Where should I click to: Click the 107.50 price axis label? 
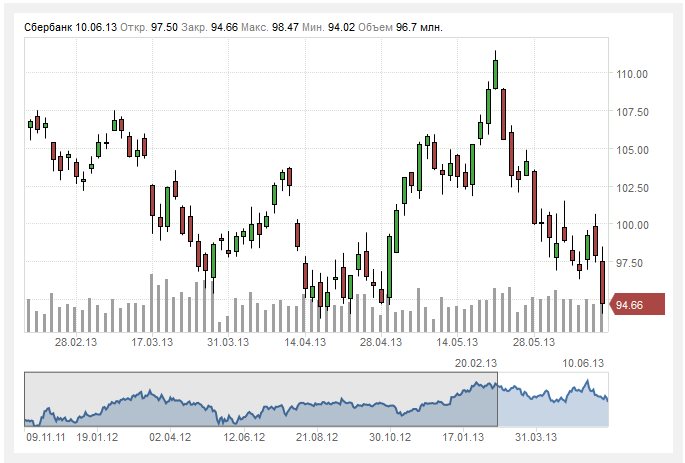pos(632,112)
